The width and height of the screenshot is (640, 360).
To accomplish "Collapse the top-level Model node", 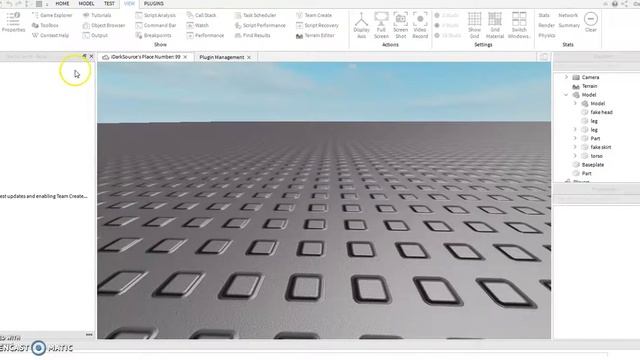I will coord(566,95).
